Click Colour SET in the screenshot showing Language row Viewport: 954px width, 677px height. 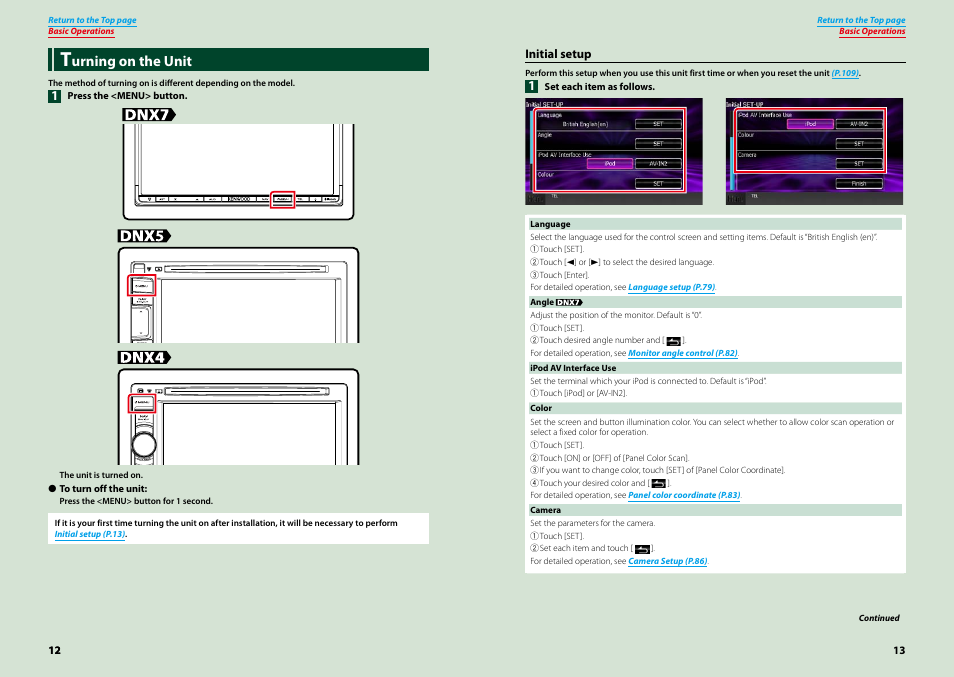pyautogui.click(x=658, y=183)
